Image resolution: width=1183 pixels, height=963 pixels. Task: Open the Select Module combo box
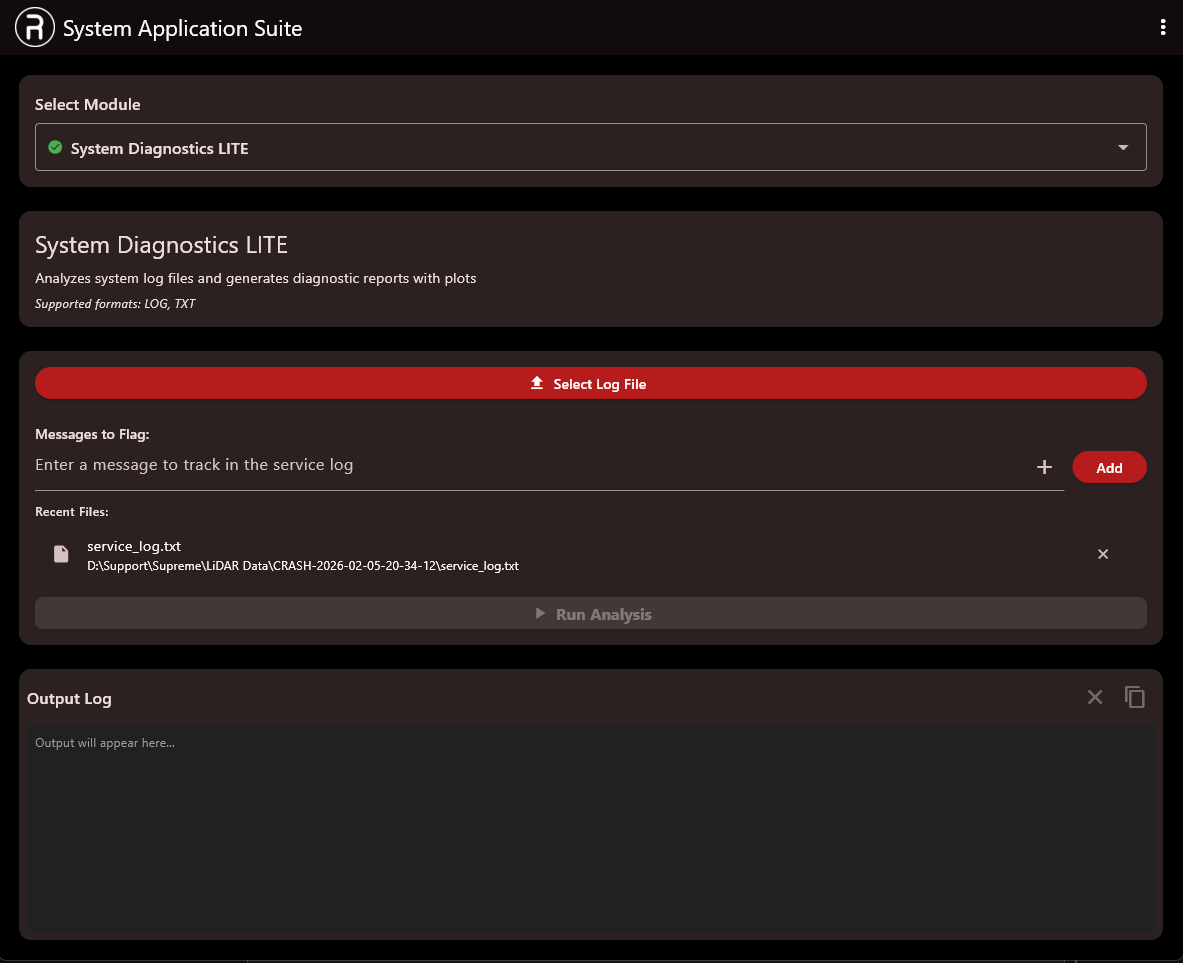pos(590,148)
